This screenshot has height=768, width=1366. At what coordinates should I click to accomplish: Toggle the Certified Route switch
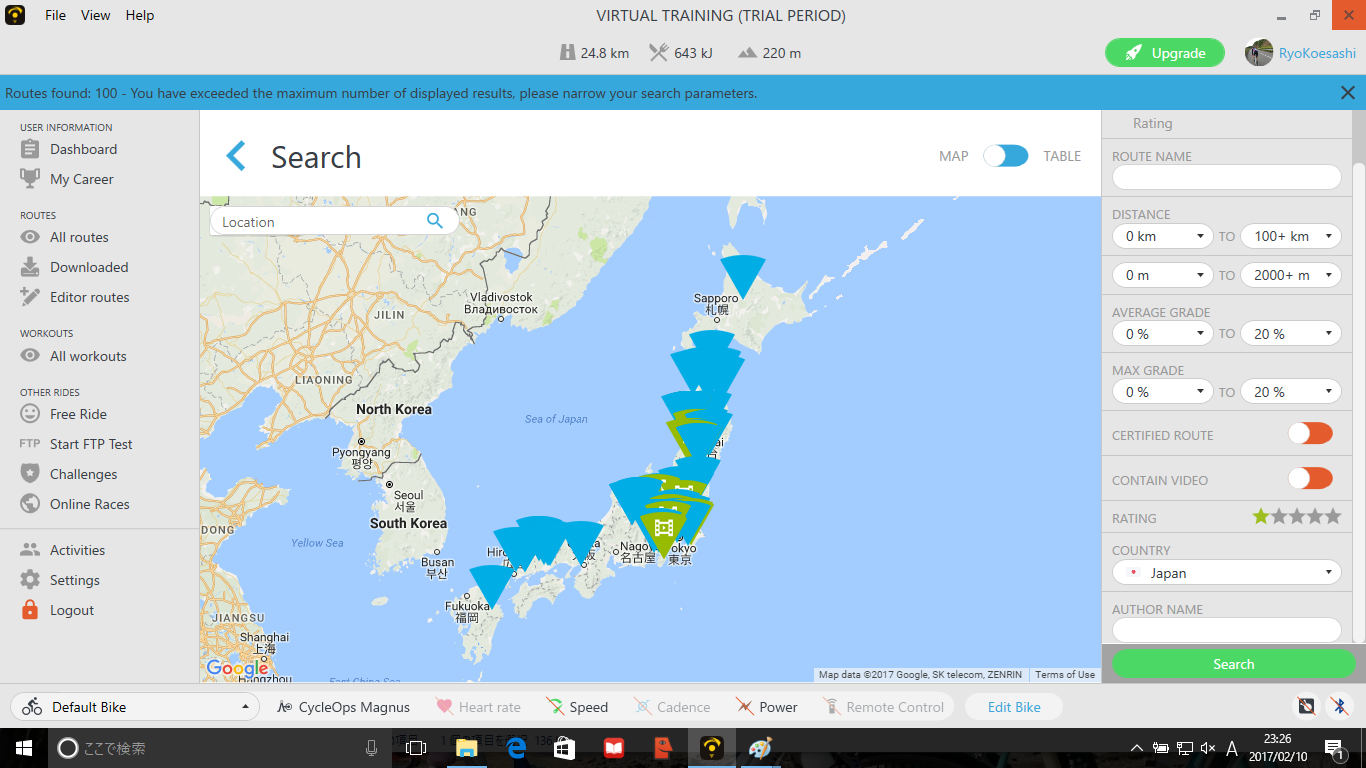[1310, 434]
